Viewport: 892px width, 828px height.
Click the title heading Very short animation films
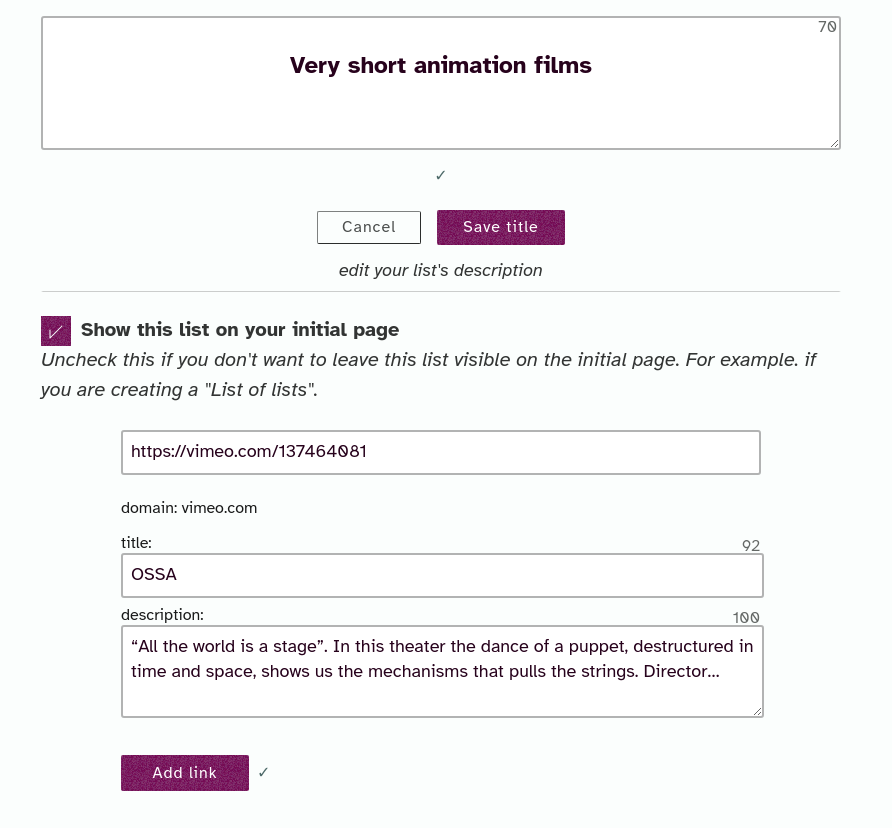pyautogui.click(x=440, y=65)
